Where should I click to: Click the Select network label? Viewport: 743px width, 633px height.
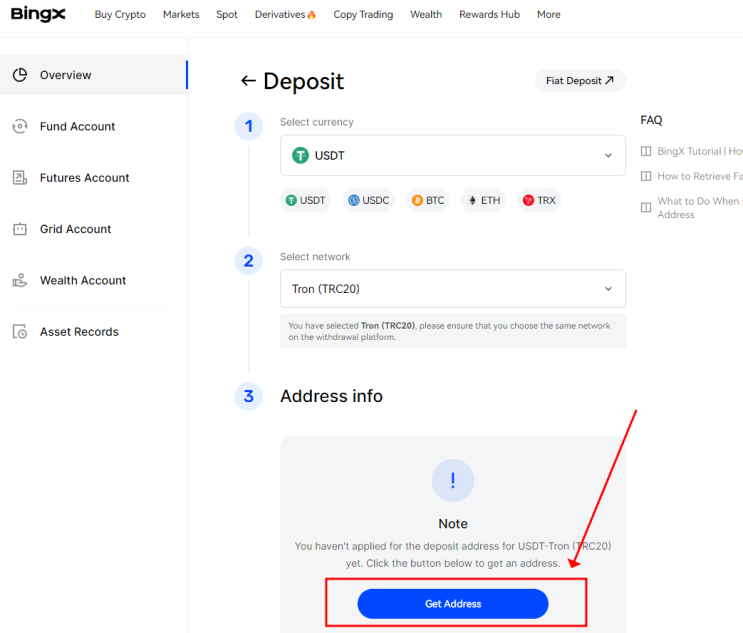[x=315, y=257]
